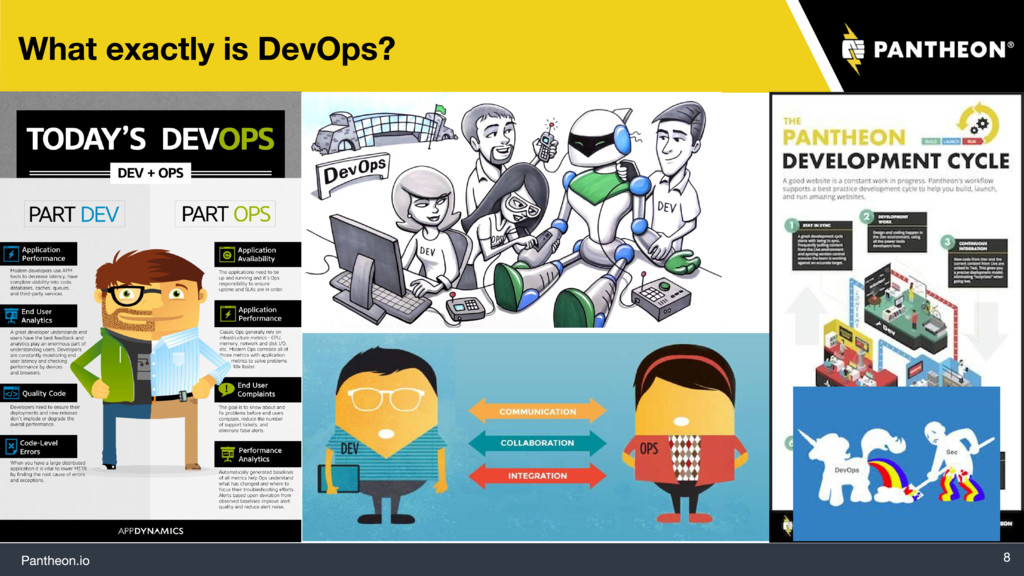
Task: Click the "Pantheon.io" footer text
Action: pyautogui.click(x=56, y=560)
